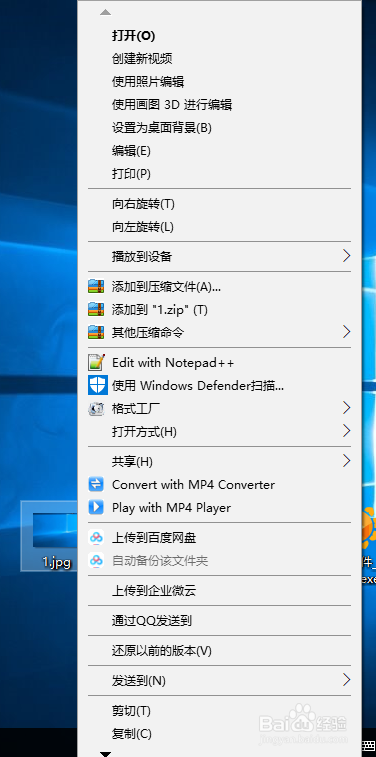Image resolution: width=376 pixels, height=757 pixels.
Task: Click the WinRAR icon beside 其他压缩命令
Action: tap(96, 332)
